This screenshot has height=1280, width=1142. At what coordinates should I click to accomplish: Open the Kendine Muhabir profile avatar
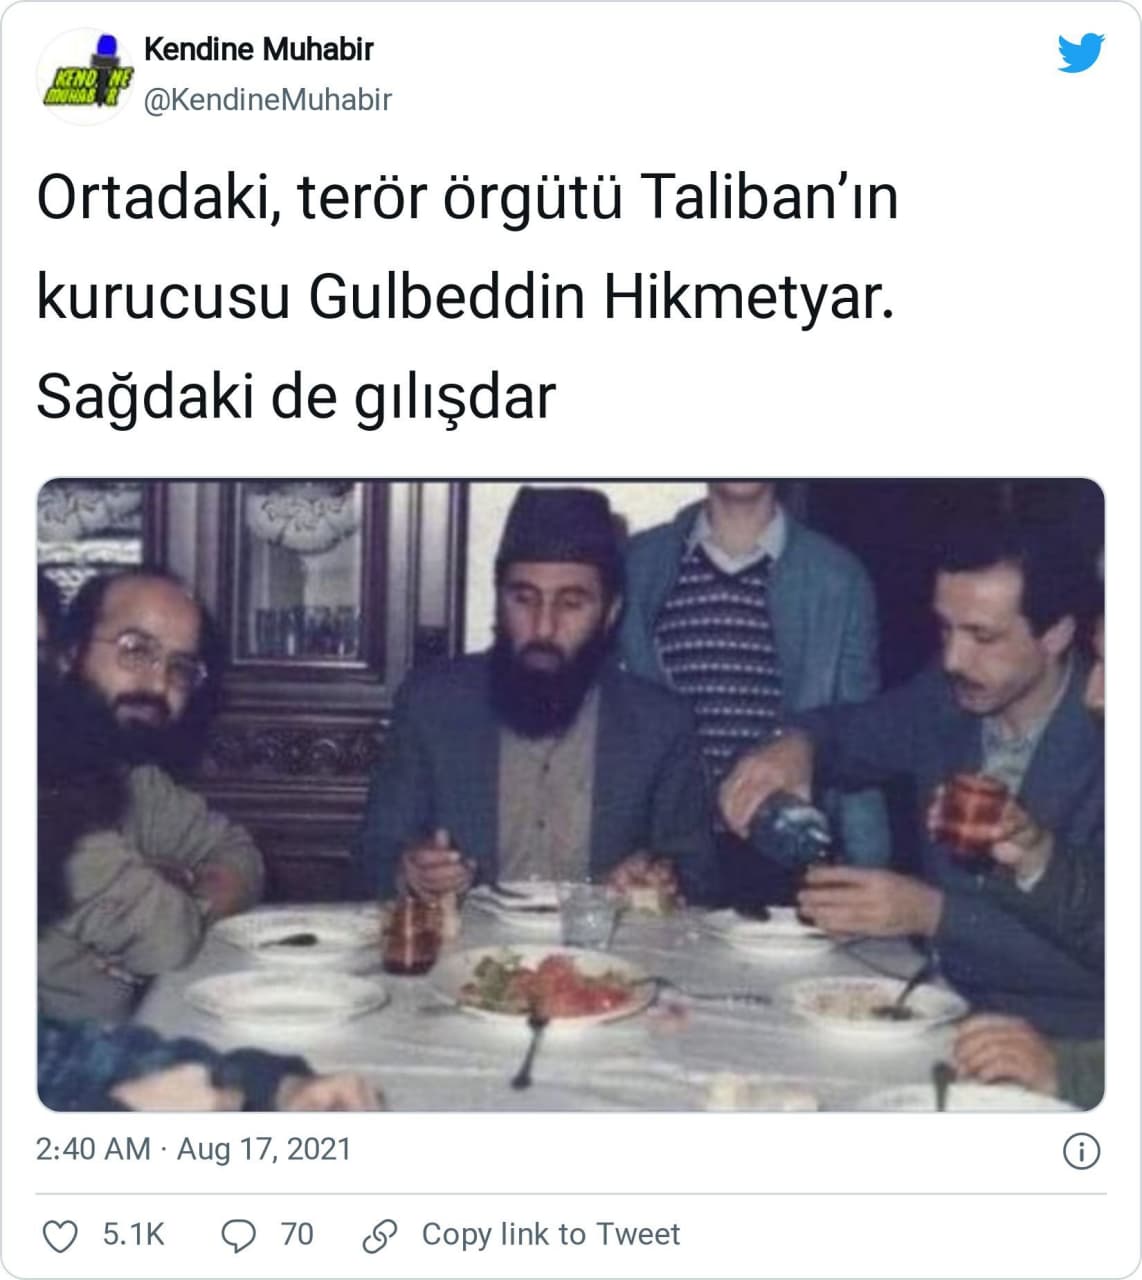tap(85, 76)
